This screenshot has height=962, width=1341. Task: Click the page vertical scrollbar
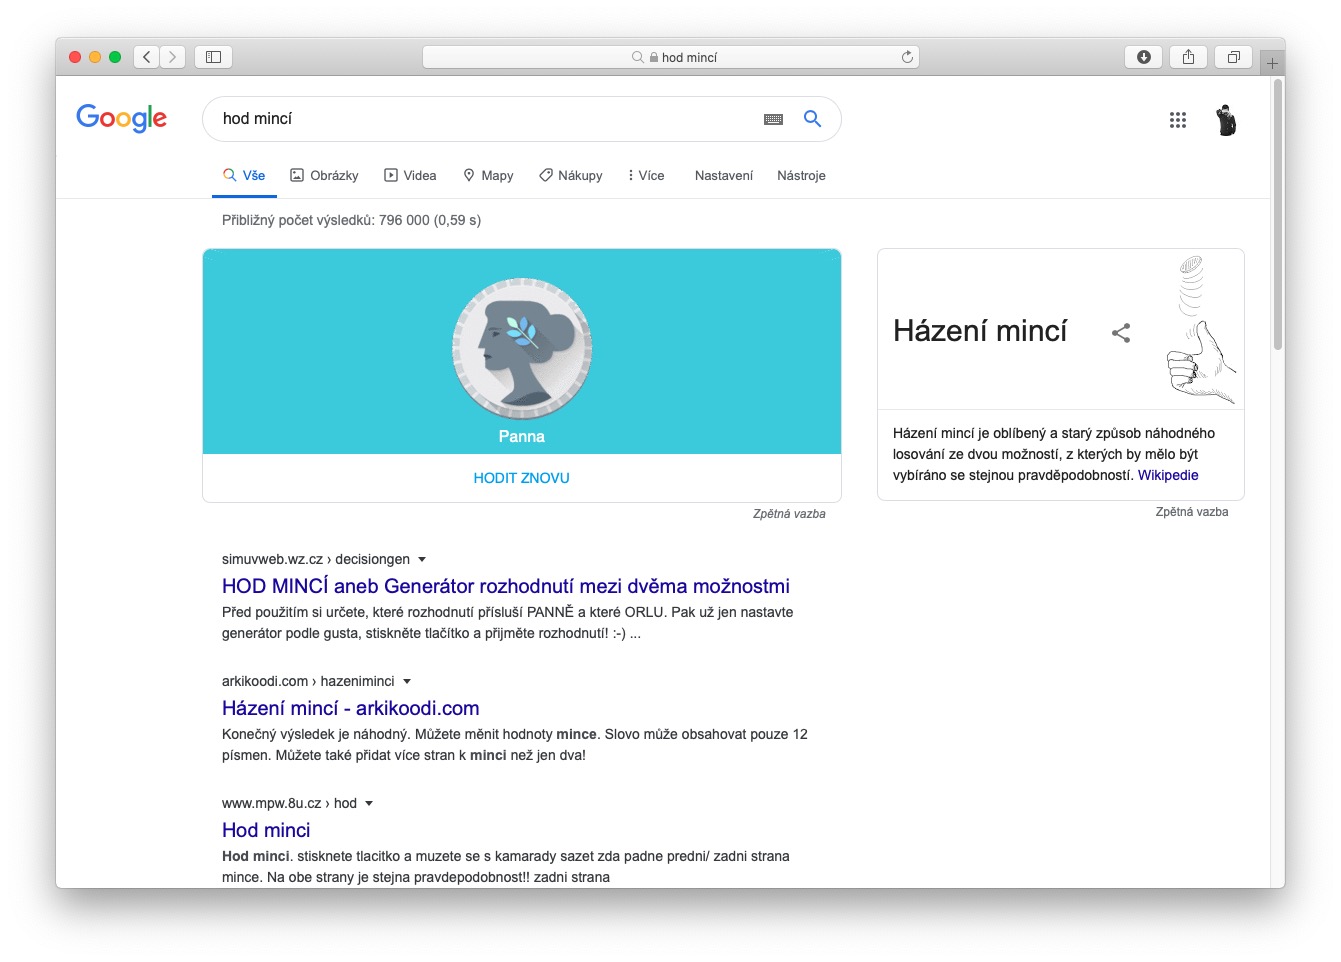click(x=1278, y=215)
